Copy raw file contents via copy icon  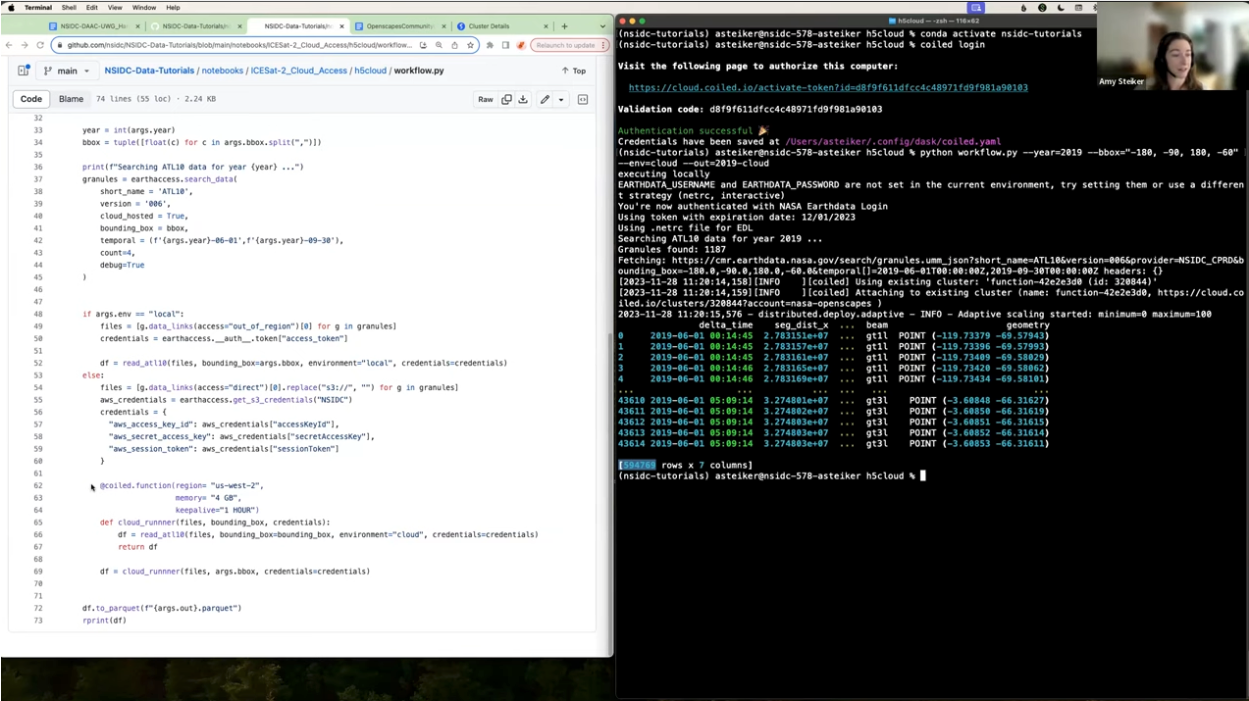pyautogui.click(x=507, y=99)
